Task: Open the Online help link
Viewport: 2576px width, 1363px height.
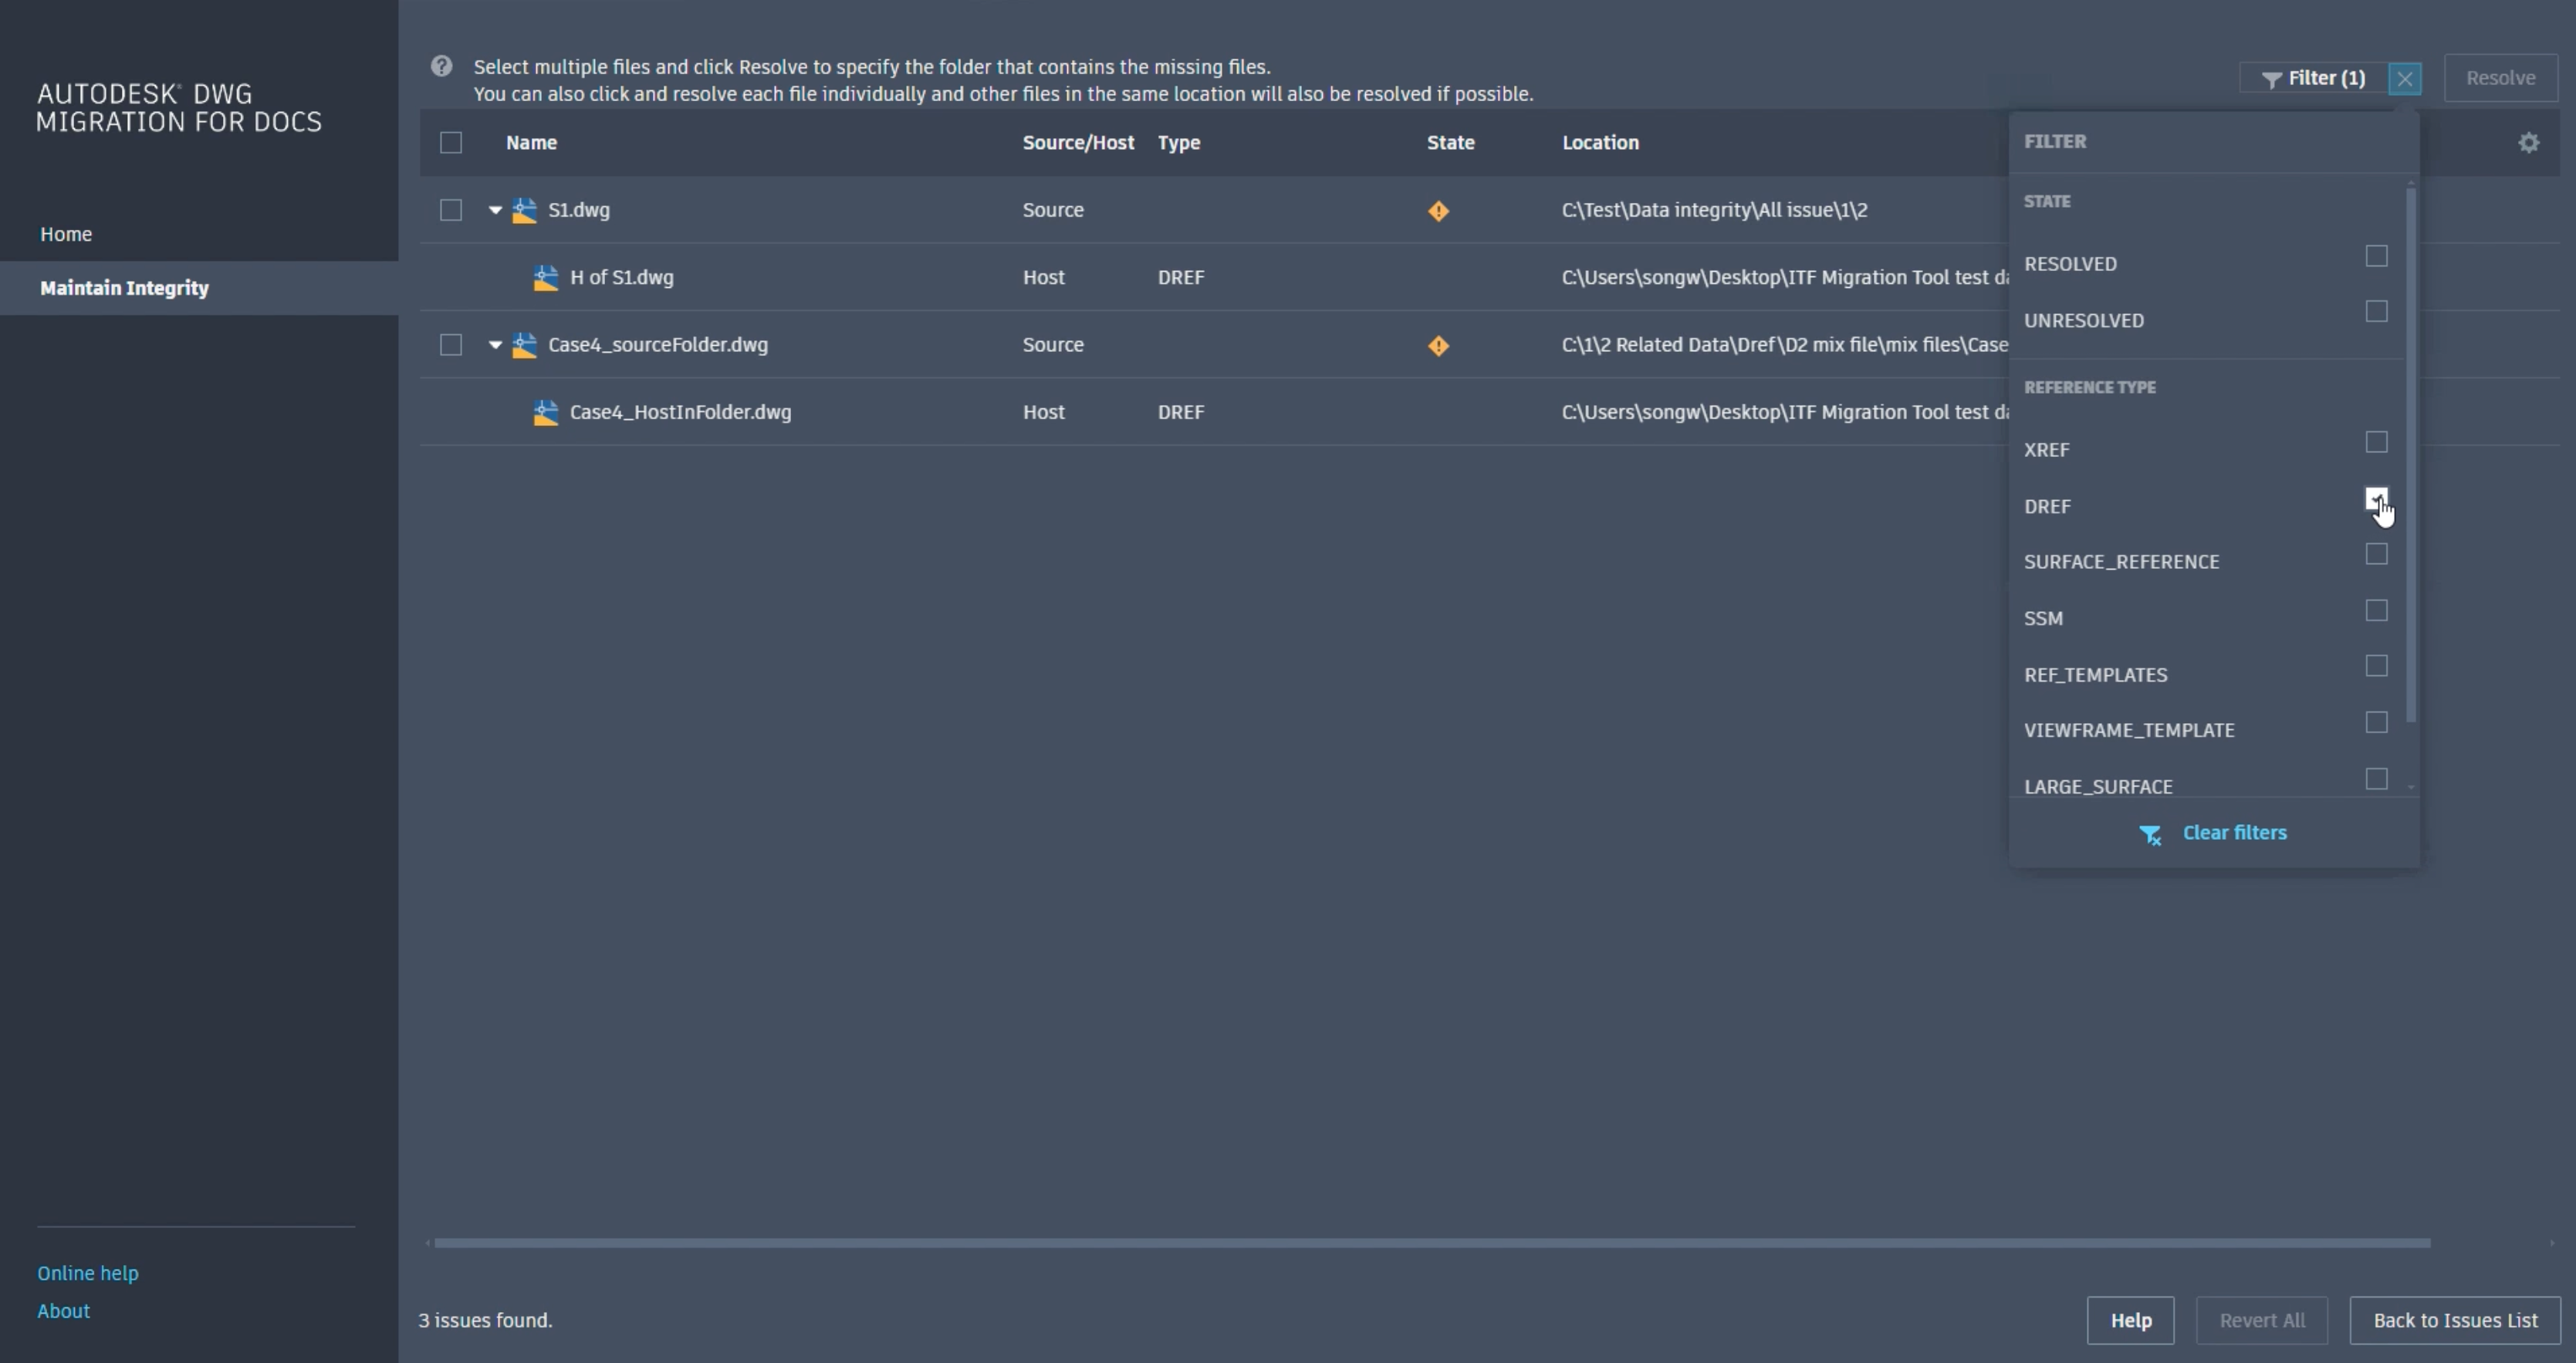Action: [x=88, y=1273]
